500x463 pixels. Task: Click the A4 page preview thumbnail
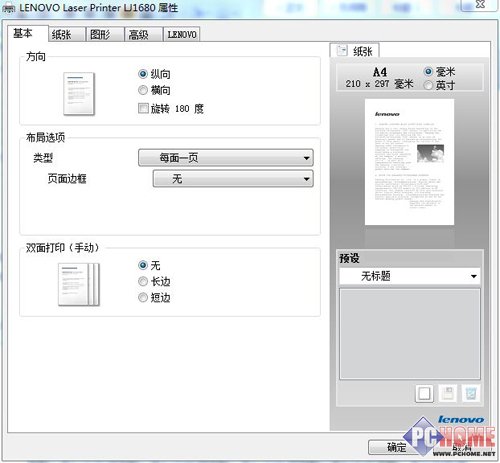[409, 162]
